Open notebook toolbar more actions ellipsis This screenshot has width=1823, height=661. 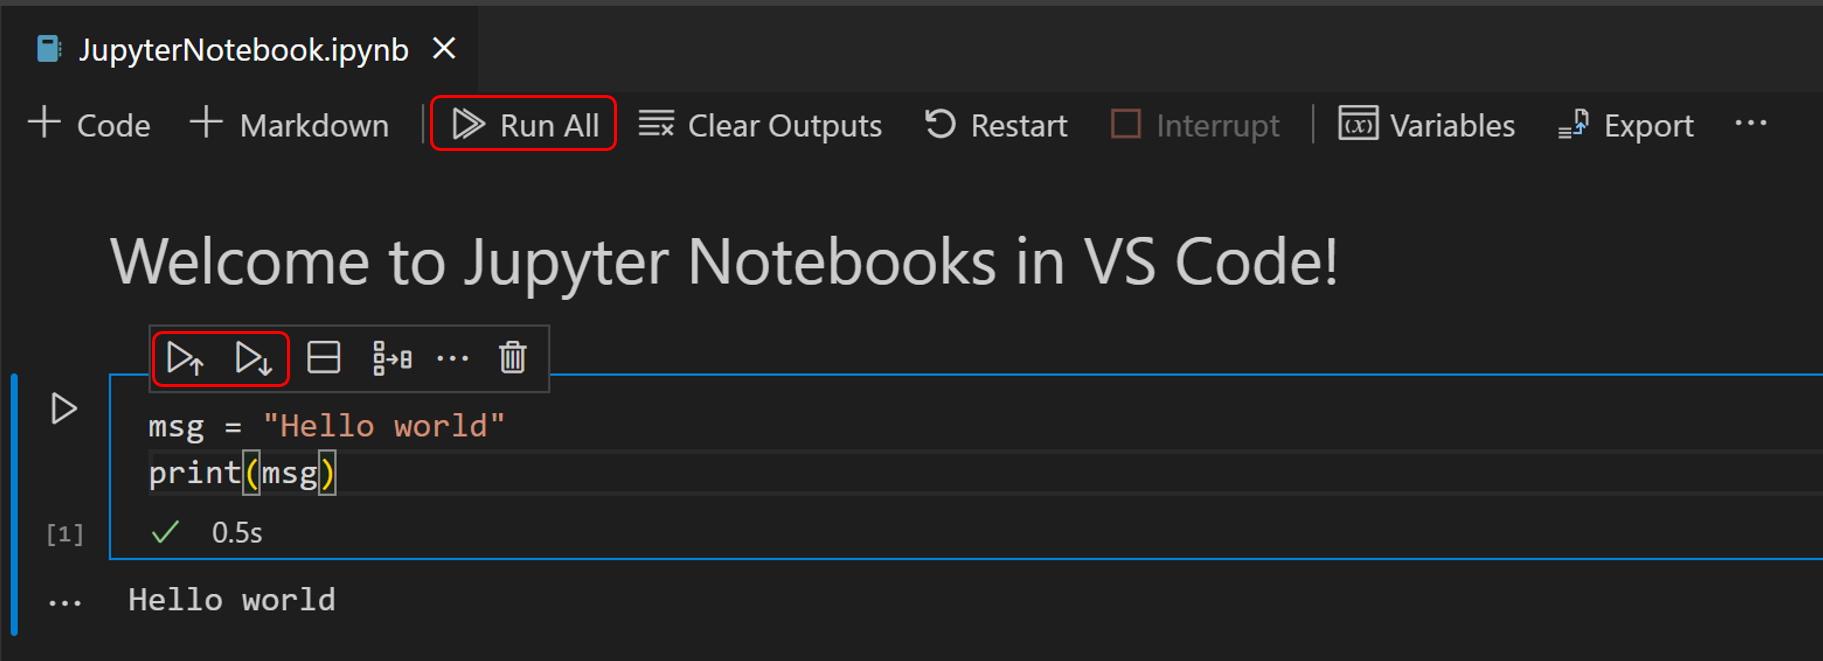pyautogui.click(x=1751, y=124)
